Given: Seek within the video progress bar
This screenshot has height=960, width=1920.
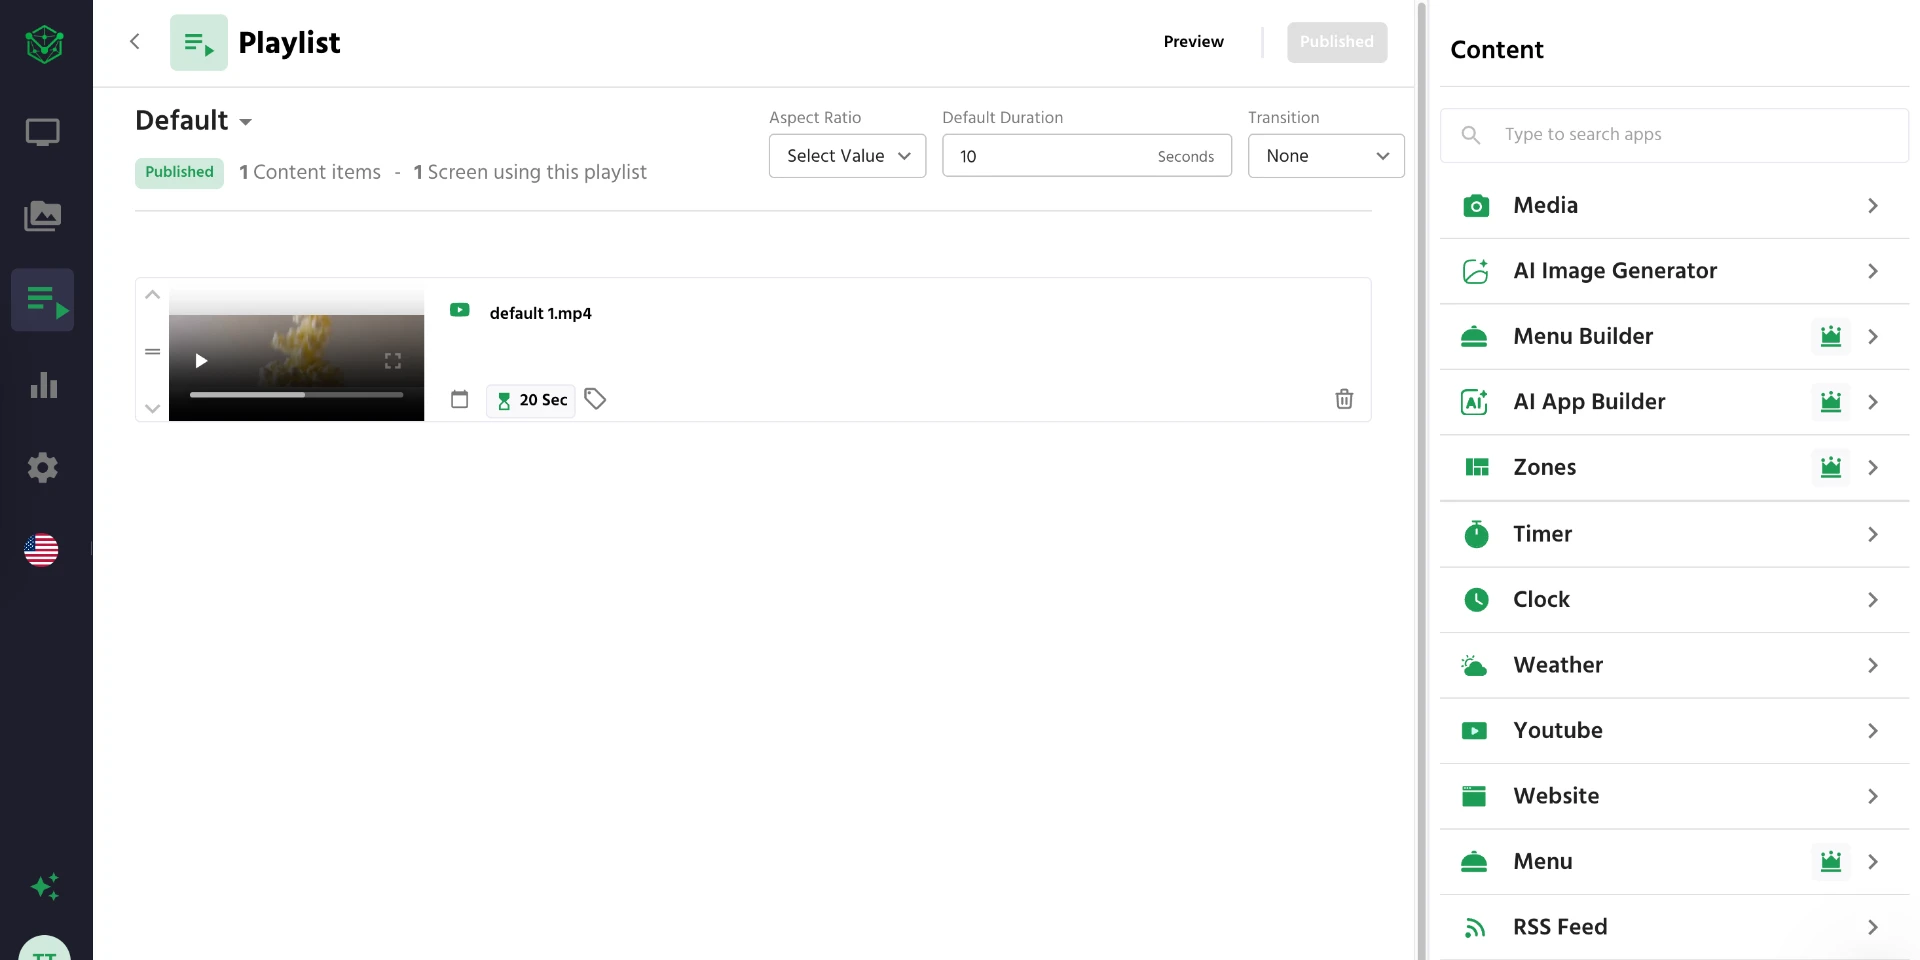Looking at the screenshot, I should click(x=296, y=395).
